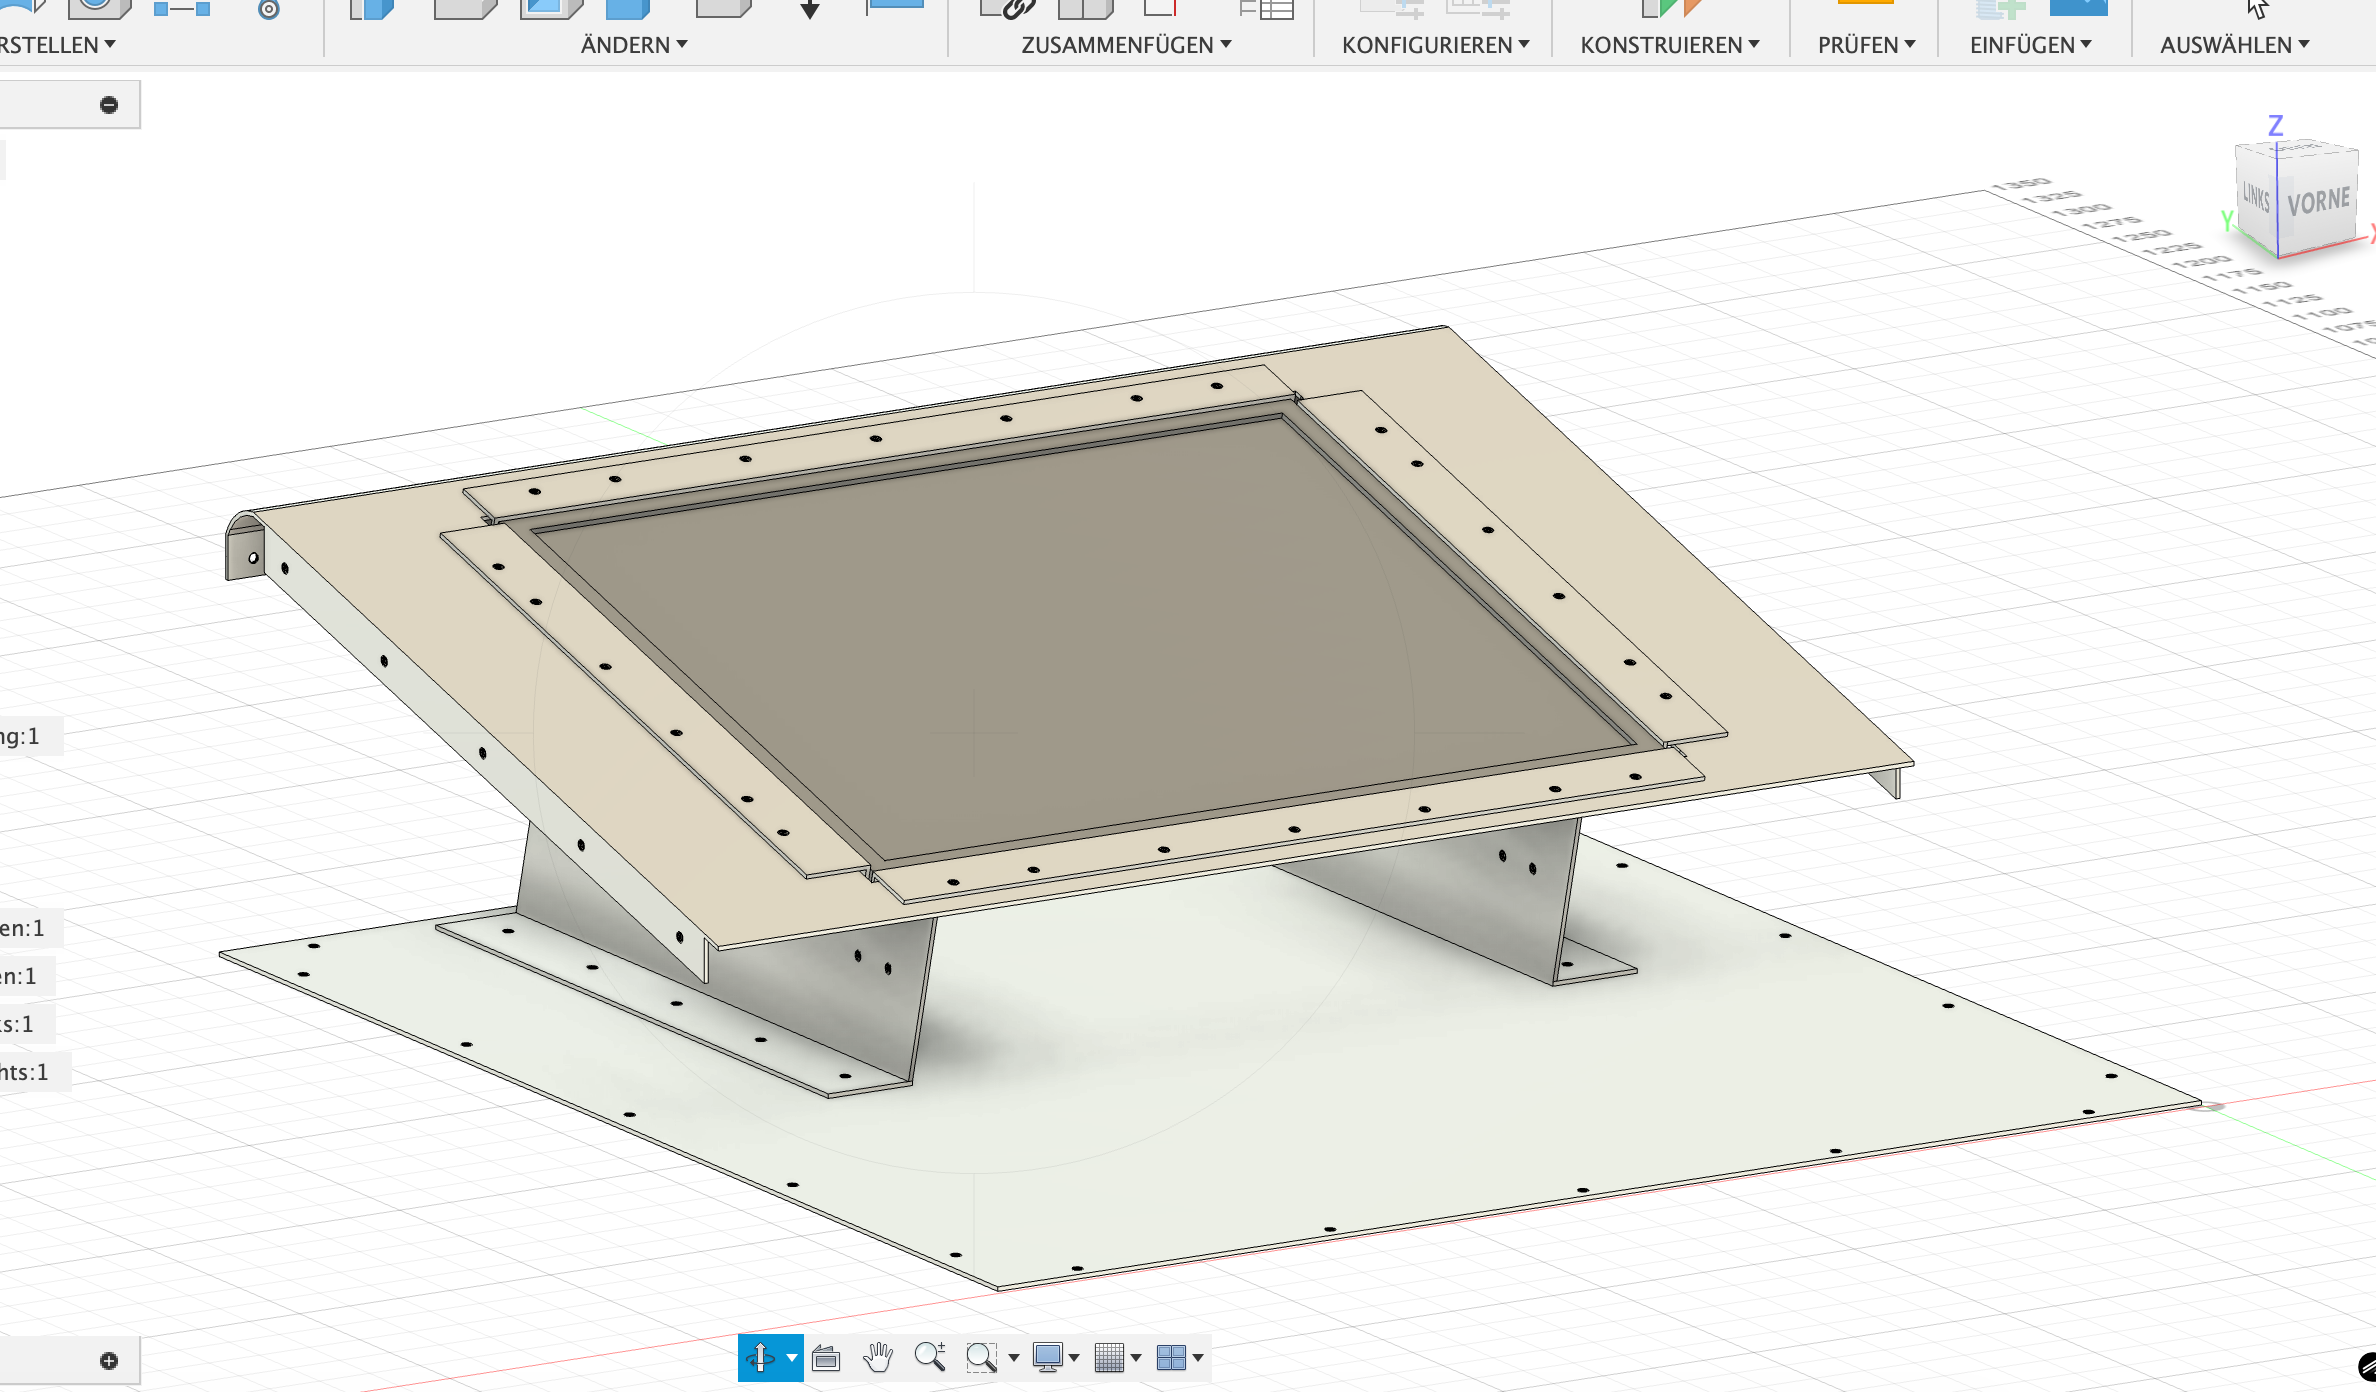This screenshot has width=2376, height=1392.
Task: Click the Viewports layout icon
Action: pos(1170,1357)
